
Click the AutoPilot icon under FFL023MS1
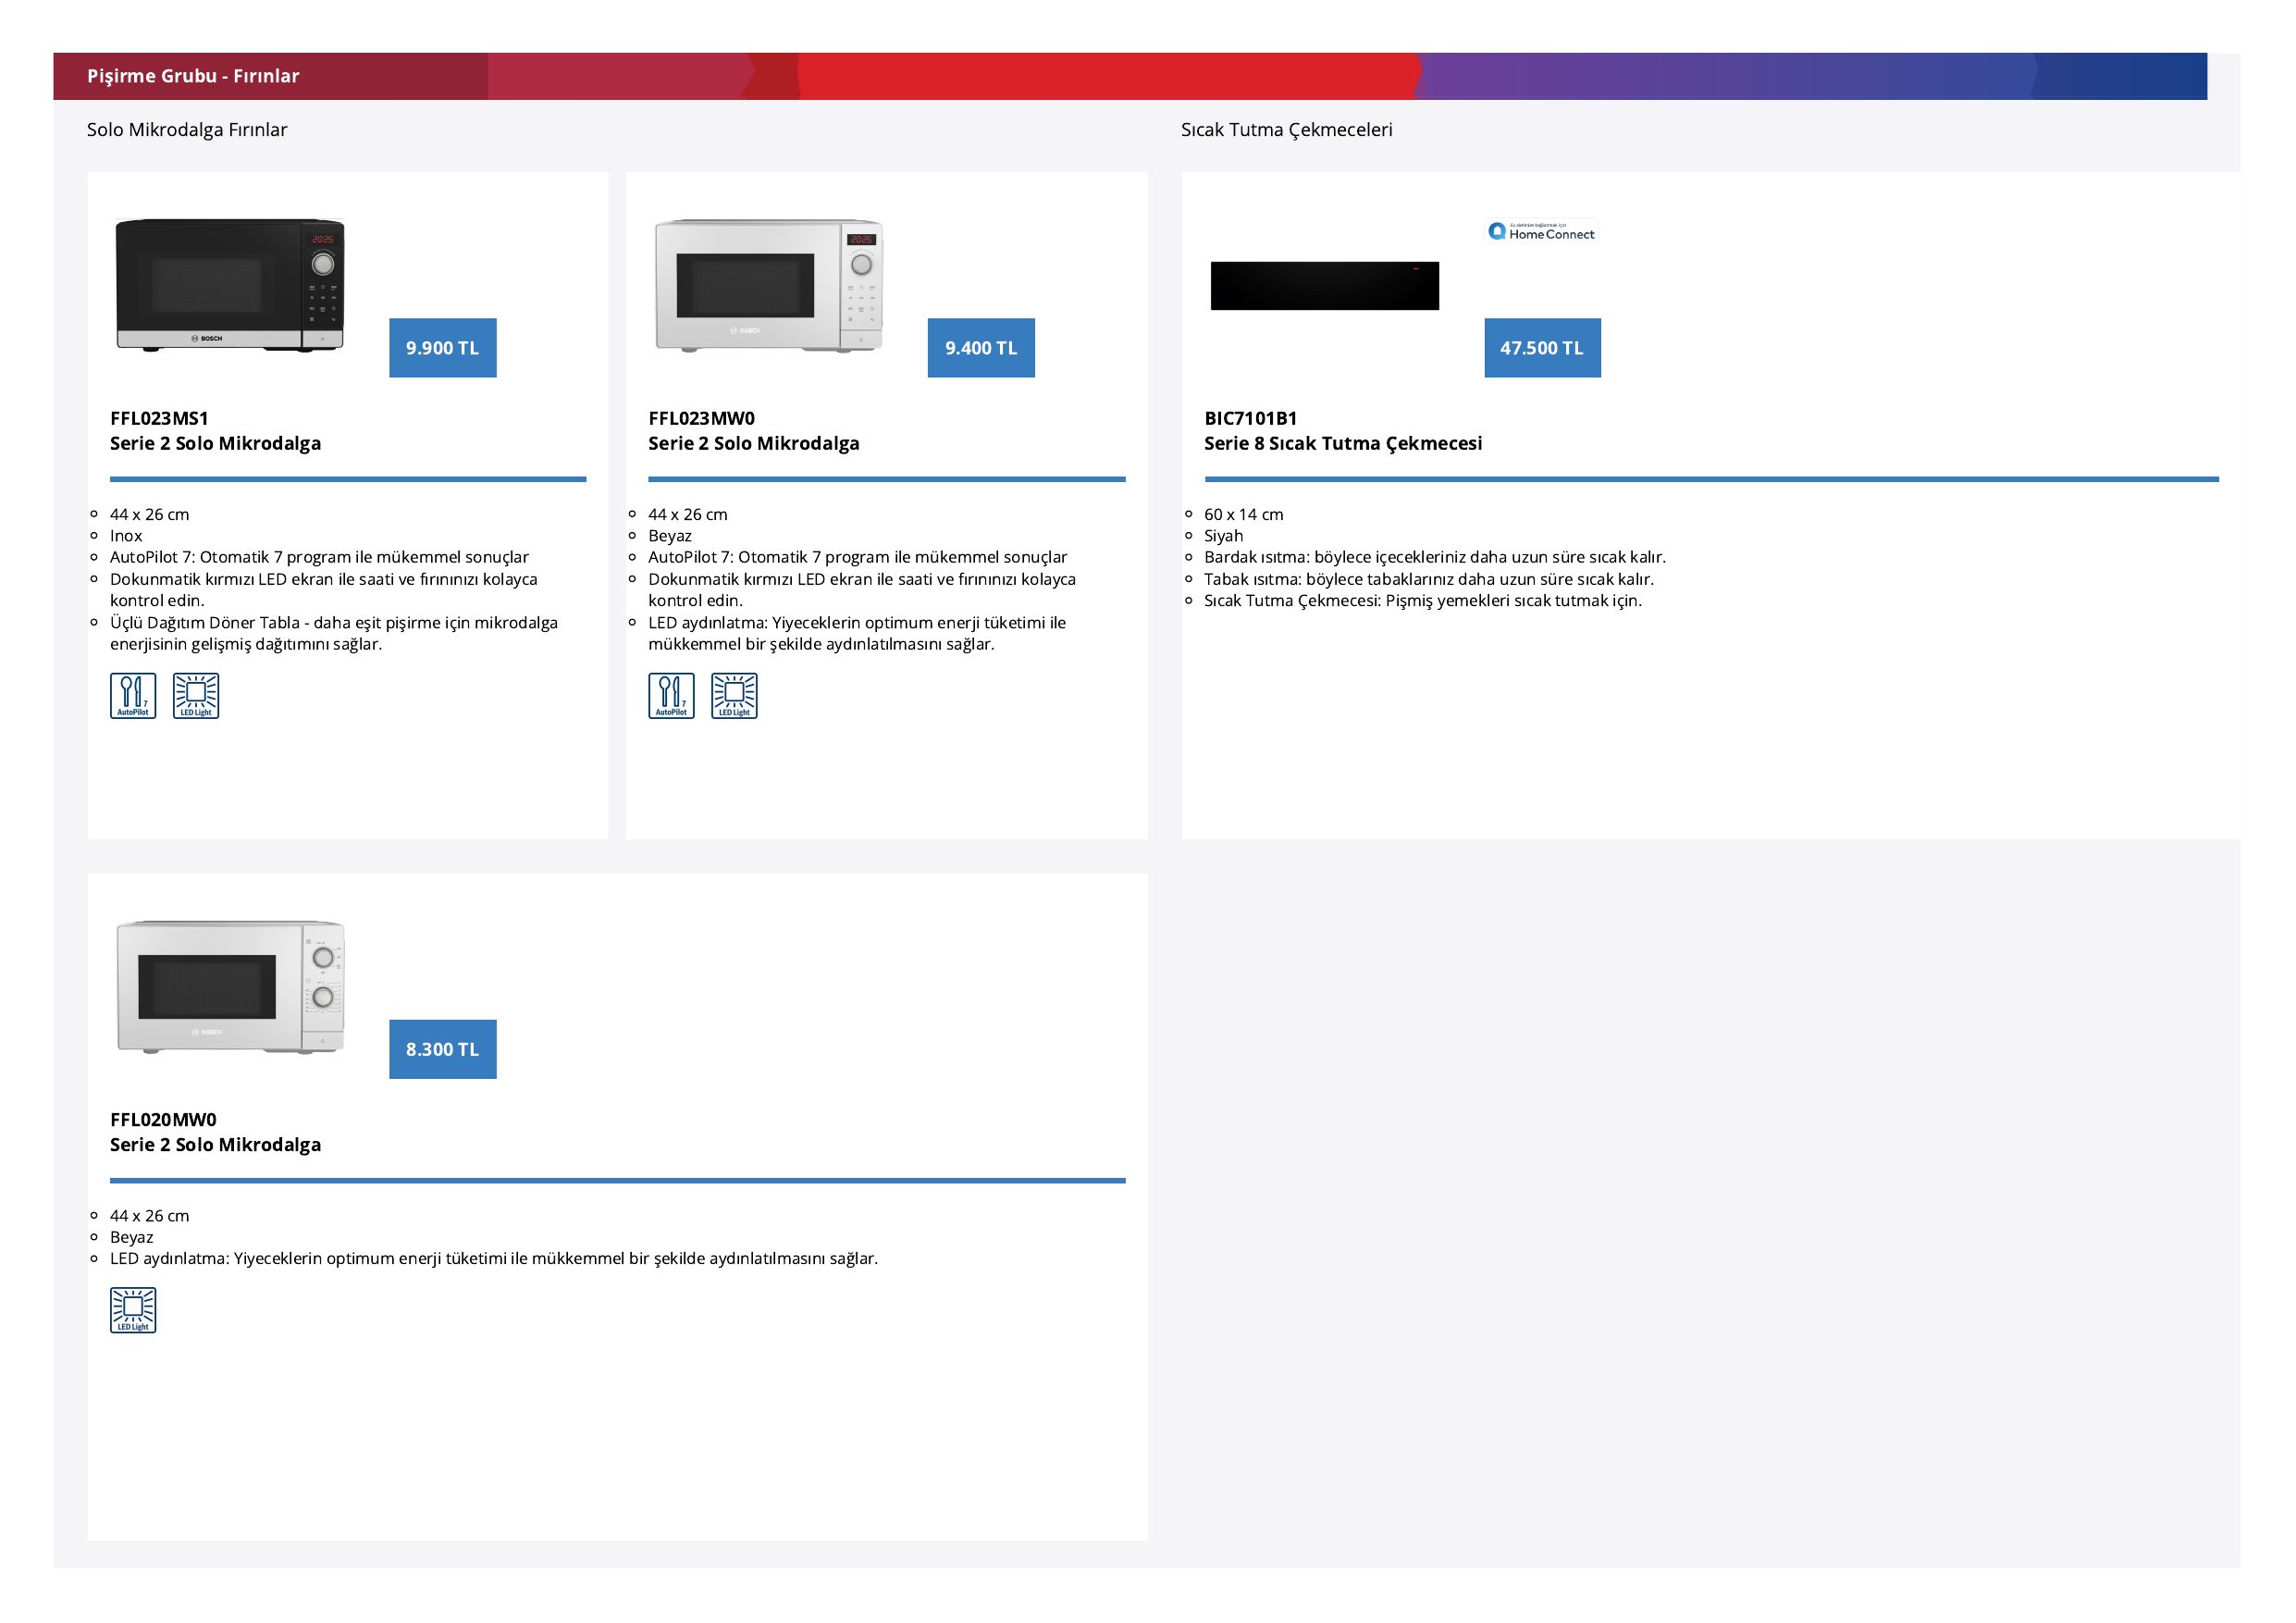(133, 696)
